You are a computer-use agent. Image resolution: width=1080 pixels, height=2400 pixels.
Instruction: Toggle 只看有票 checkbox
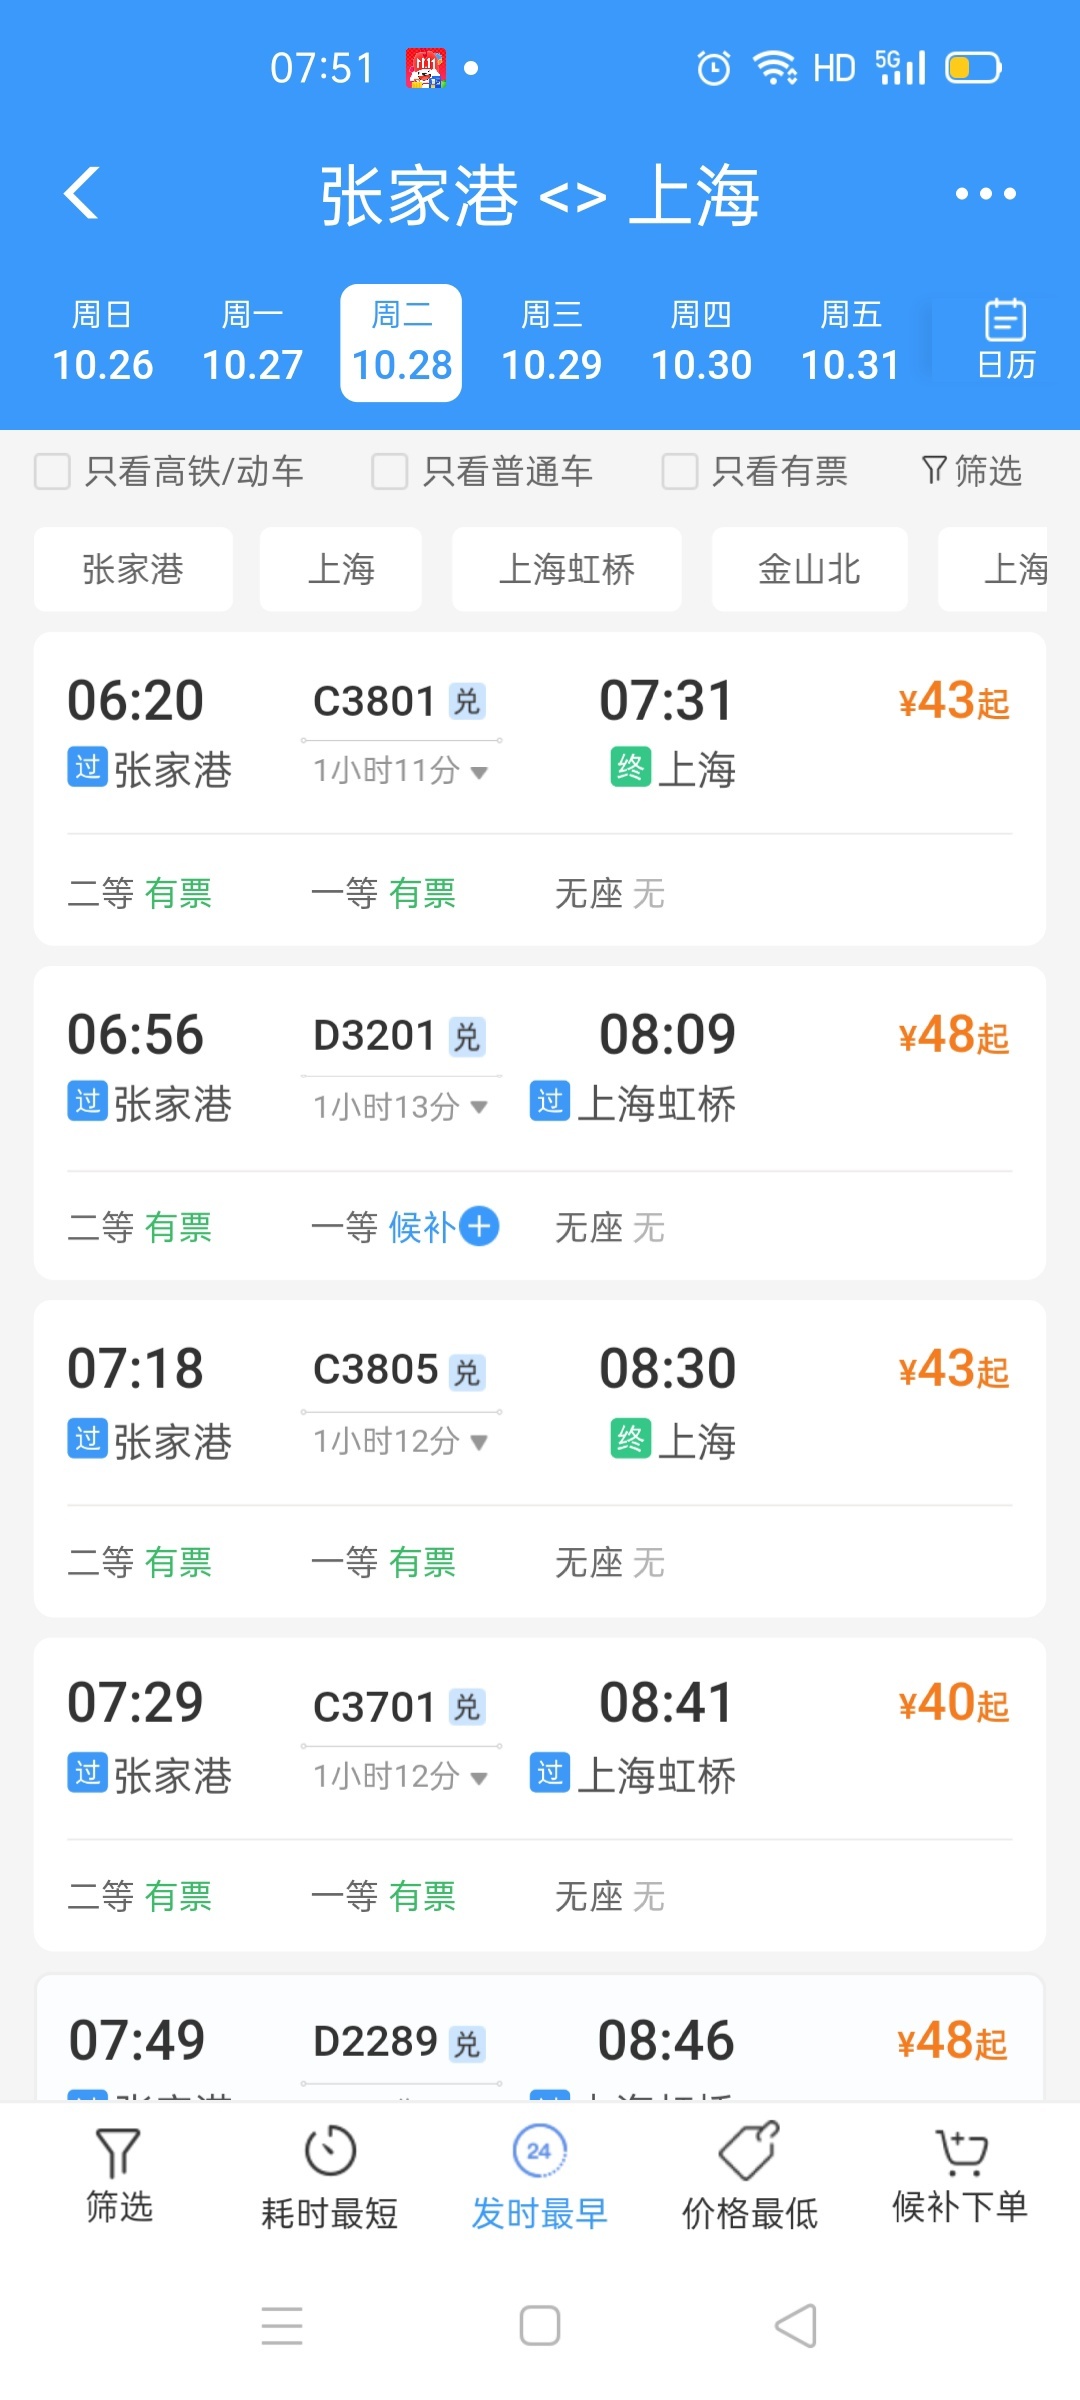pos(680,471)
